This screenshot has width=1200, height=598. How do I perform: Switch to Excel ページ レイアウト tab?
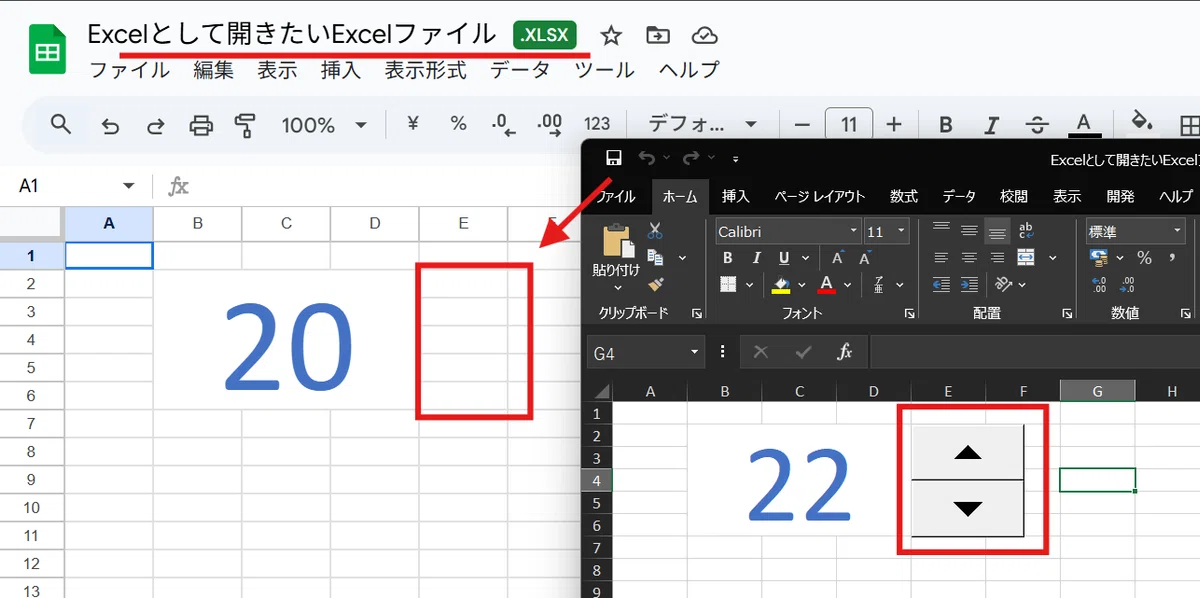pos(819,196)
